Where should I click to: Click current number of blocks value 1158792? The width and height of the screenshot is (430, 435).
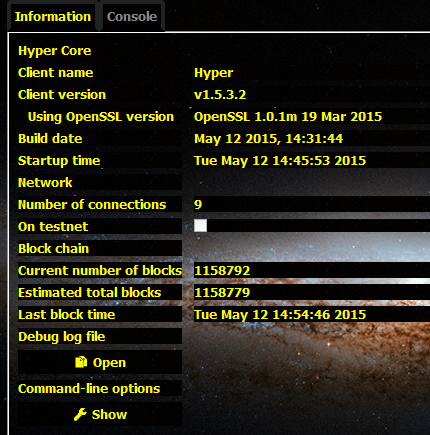tap(222, 270)
